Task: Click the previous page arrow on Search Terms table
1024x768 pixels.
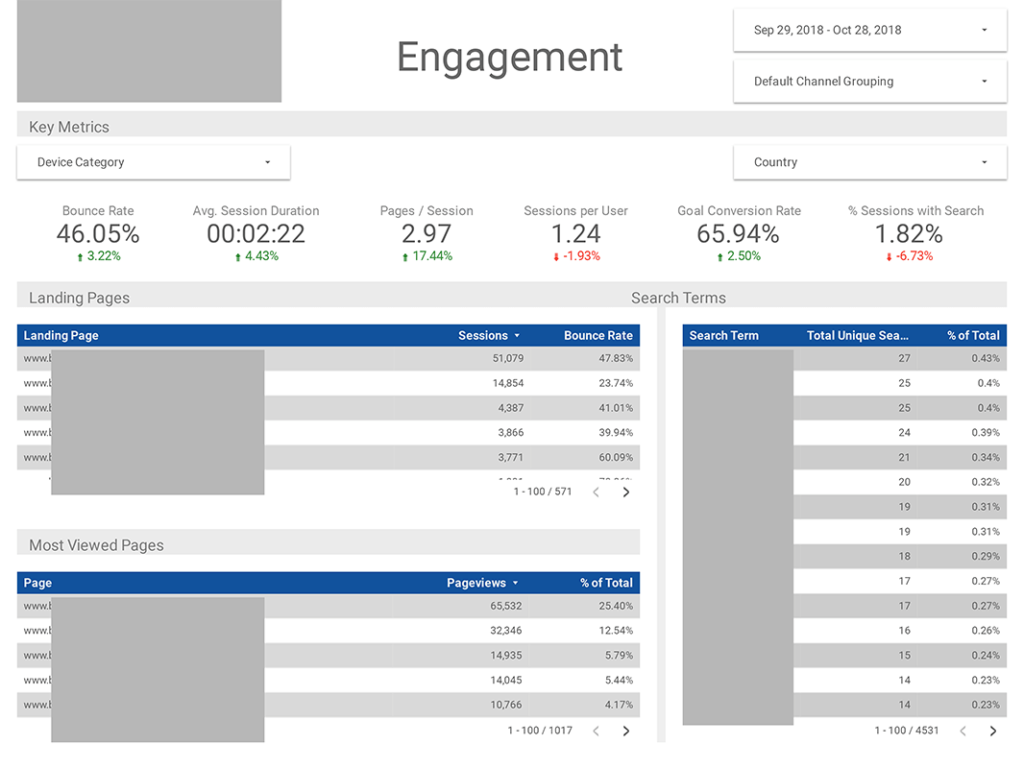Action: click(x=963, y=731)
